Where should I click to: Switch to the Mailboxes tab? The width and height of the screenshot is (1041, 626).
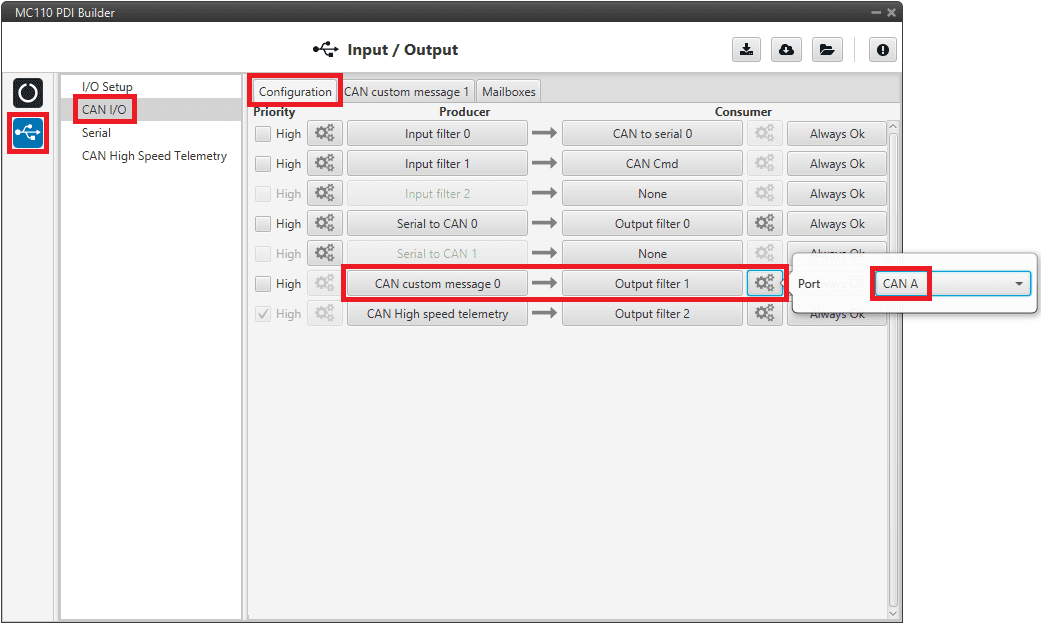click(x=508, y=92)
